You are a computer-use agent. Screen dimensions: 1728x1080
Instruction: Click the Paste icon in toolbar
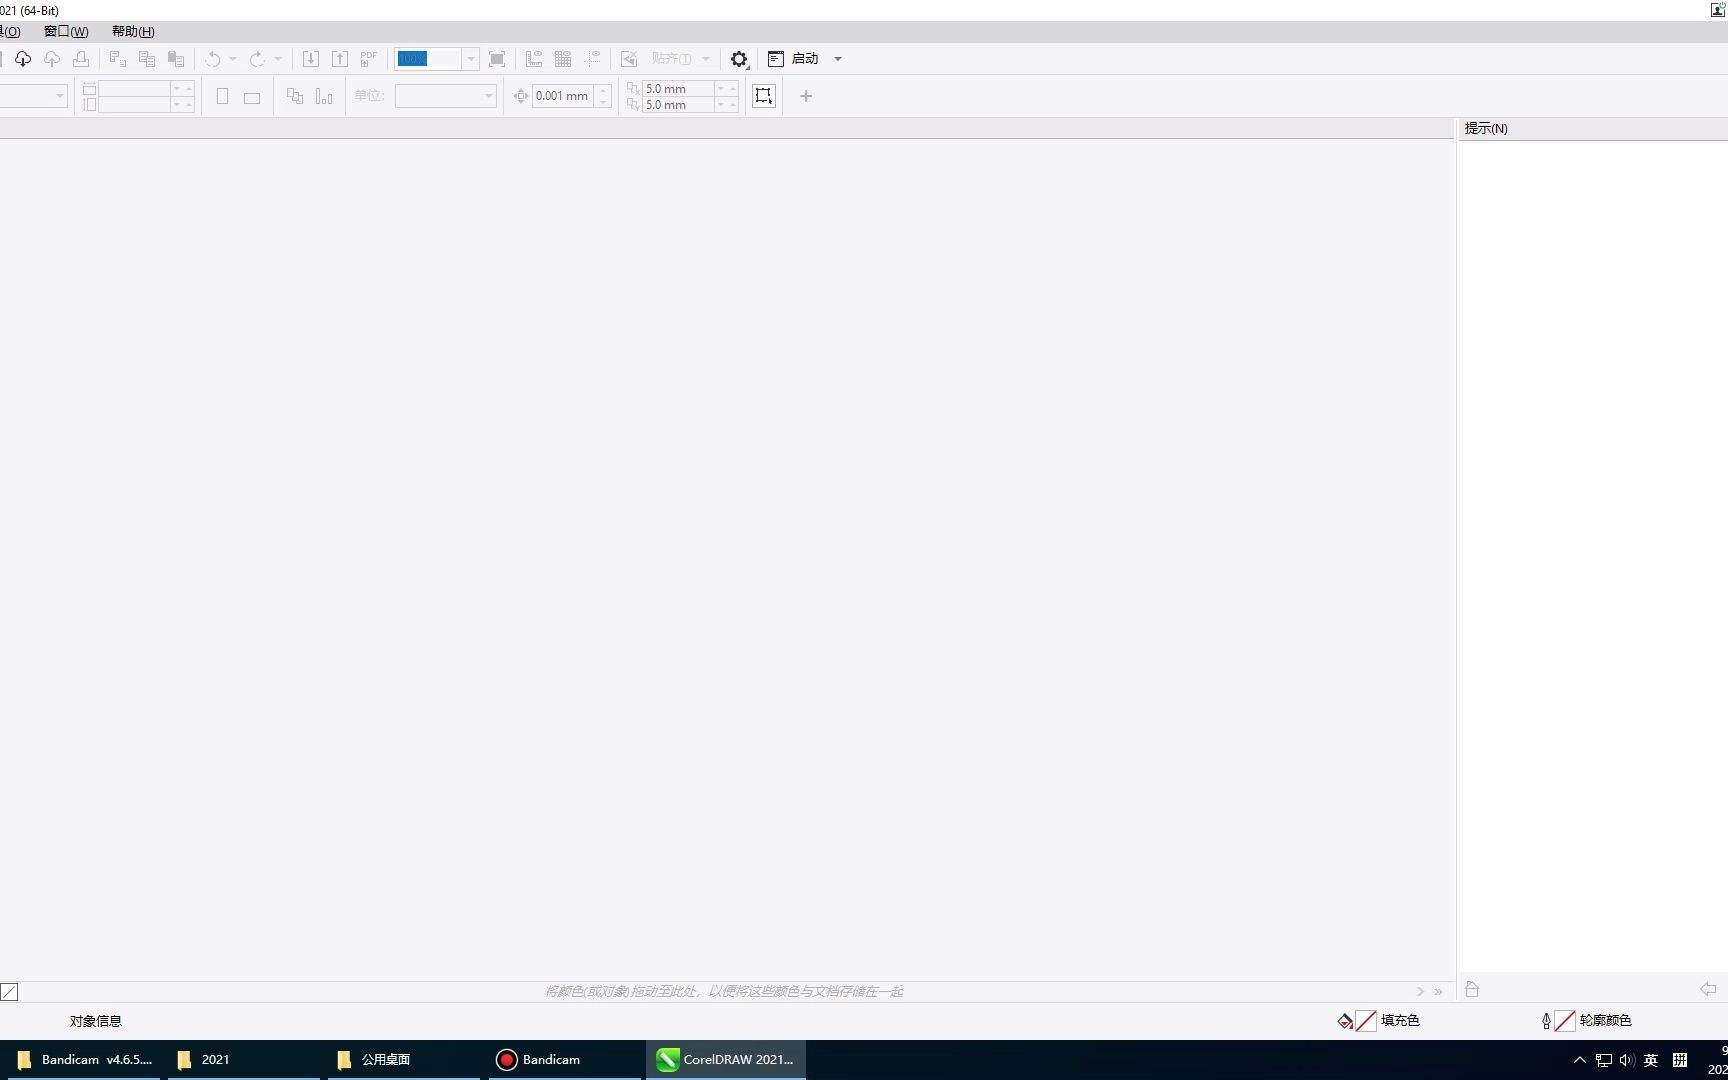tap(176, 59)
